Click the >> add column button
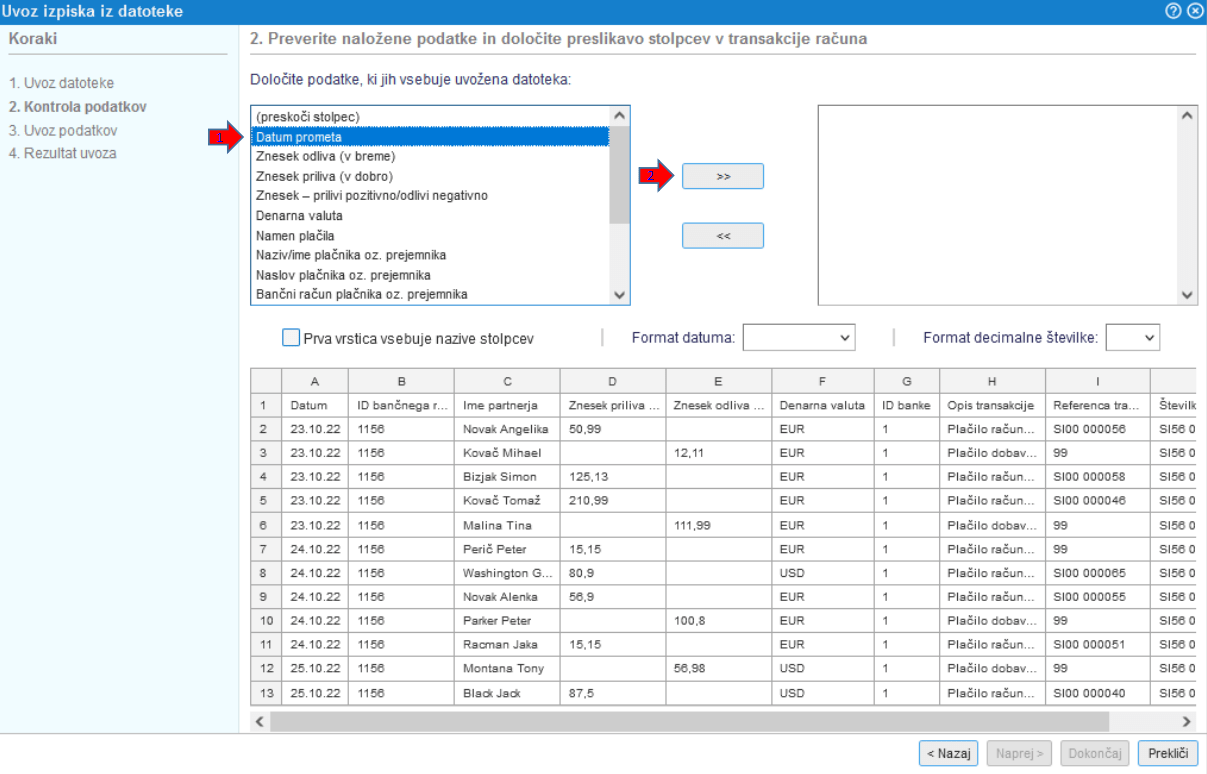Screen dimensions: 1207x774 [x=722, y=176]
